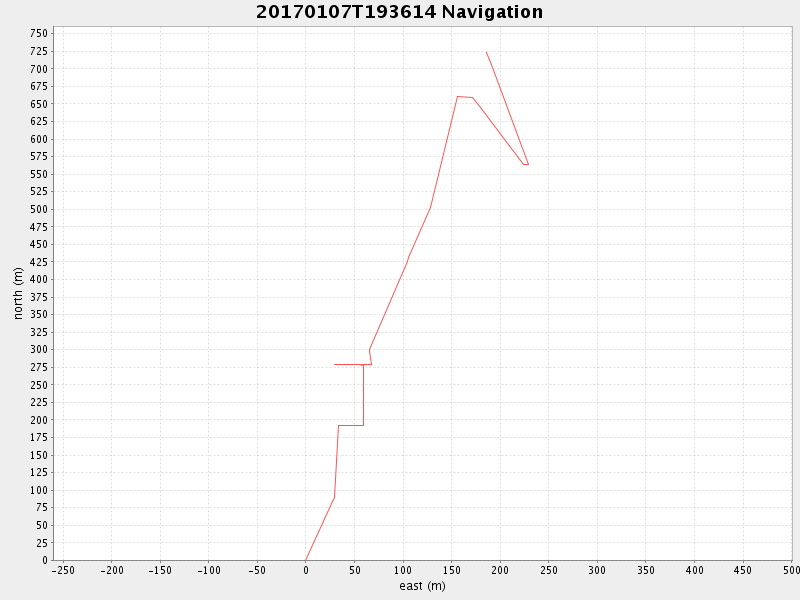
Task: Click the chart title "20170107T193614 Navigation"
Action: tap(400, 12)
